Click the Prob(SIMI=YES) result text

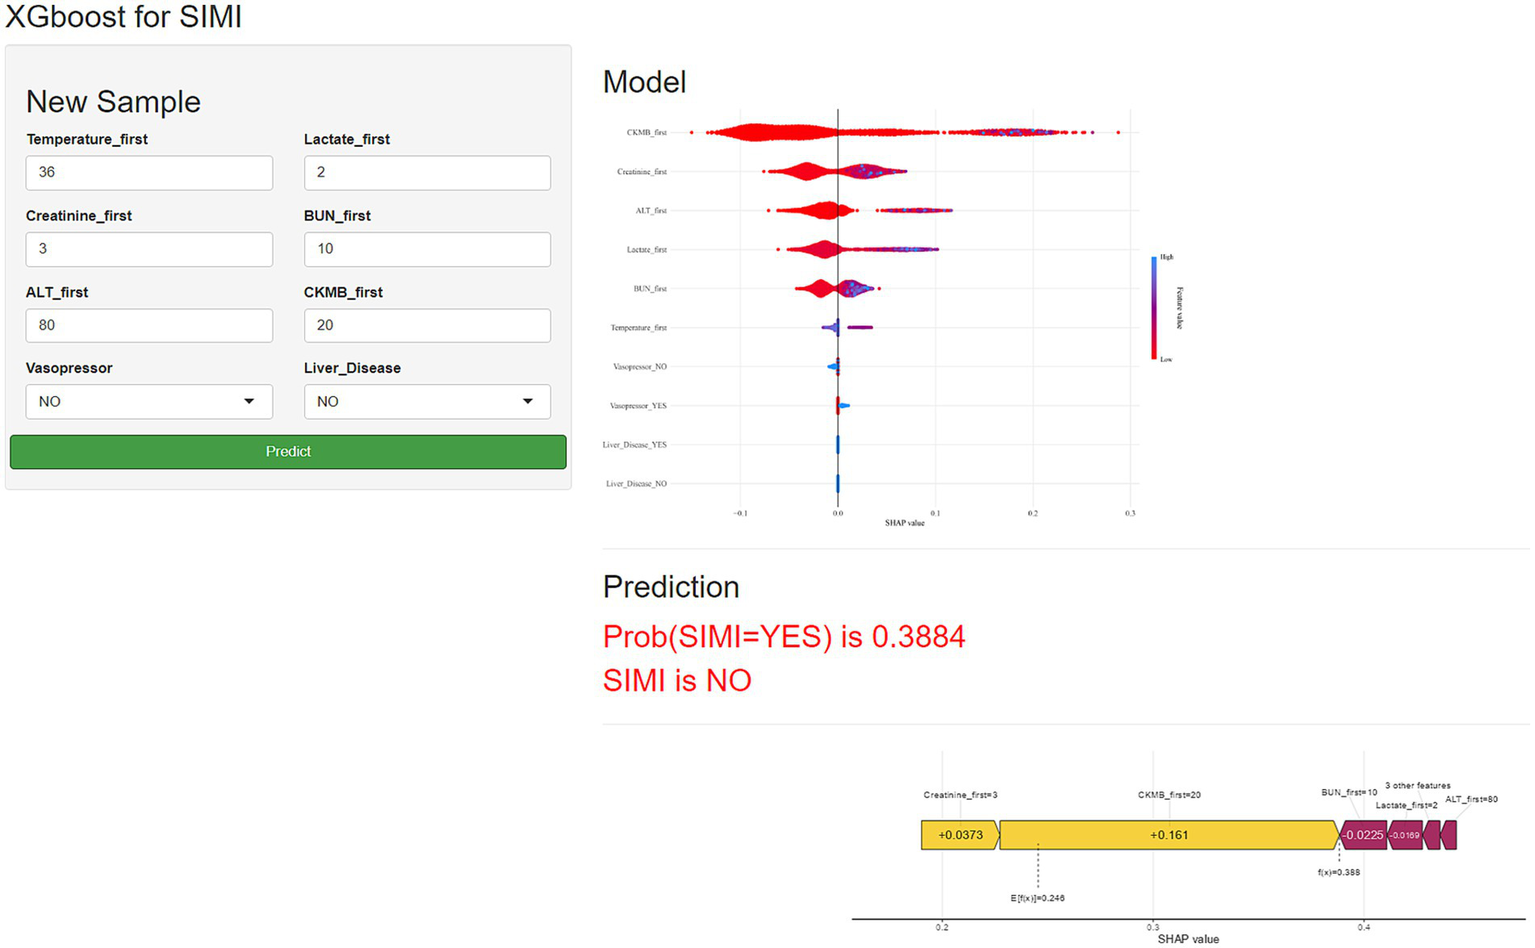784,637
